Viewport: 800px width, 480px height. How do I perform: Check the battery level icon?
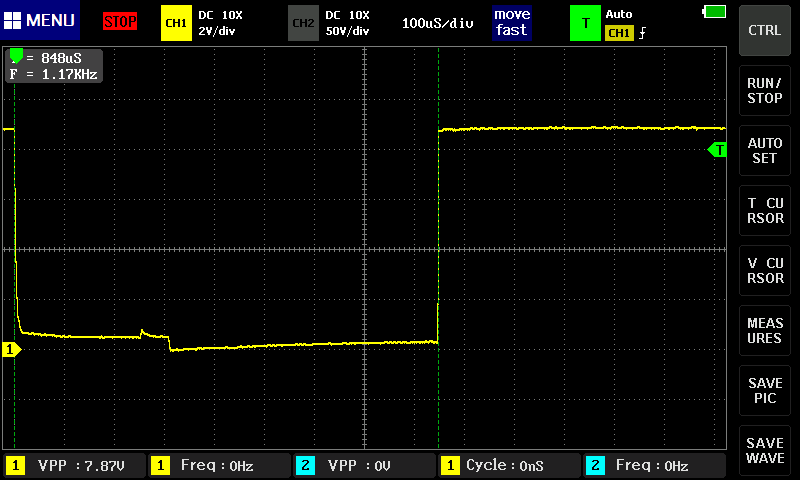(x=714, y=11)
